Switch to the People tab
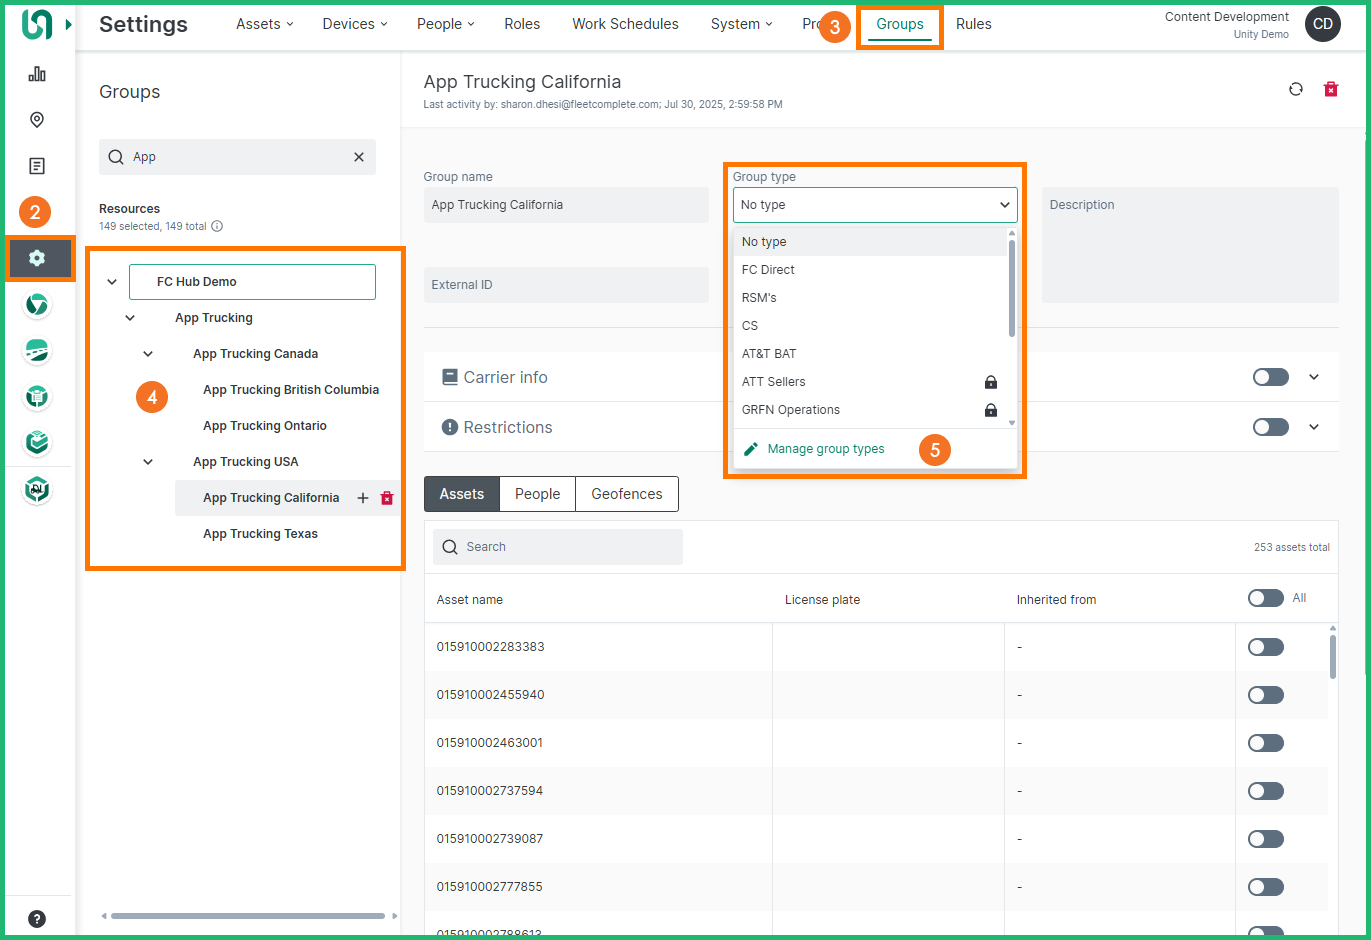The height and width of the screenshot is (940, 1371). tap(537, 494)
